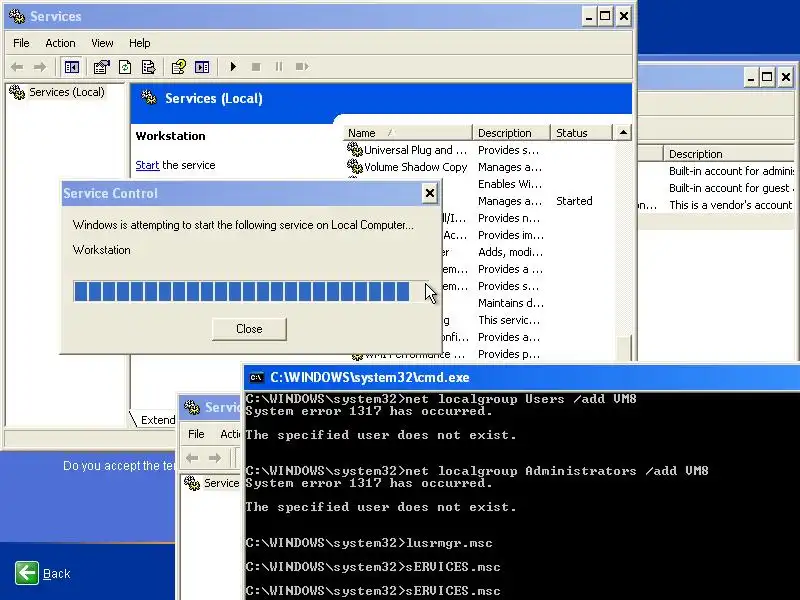Click the Back arrow in Services toolbar
800x600 pixels.
pyautogui.click(x=17, y=67)
